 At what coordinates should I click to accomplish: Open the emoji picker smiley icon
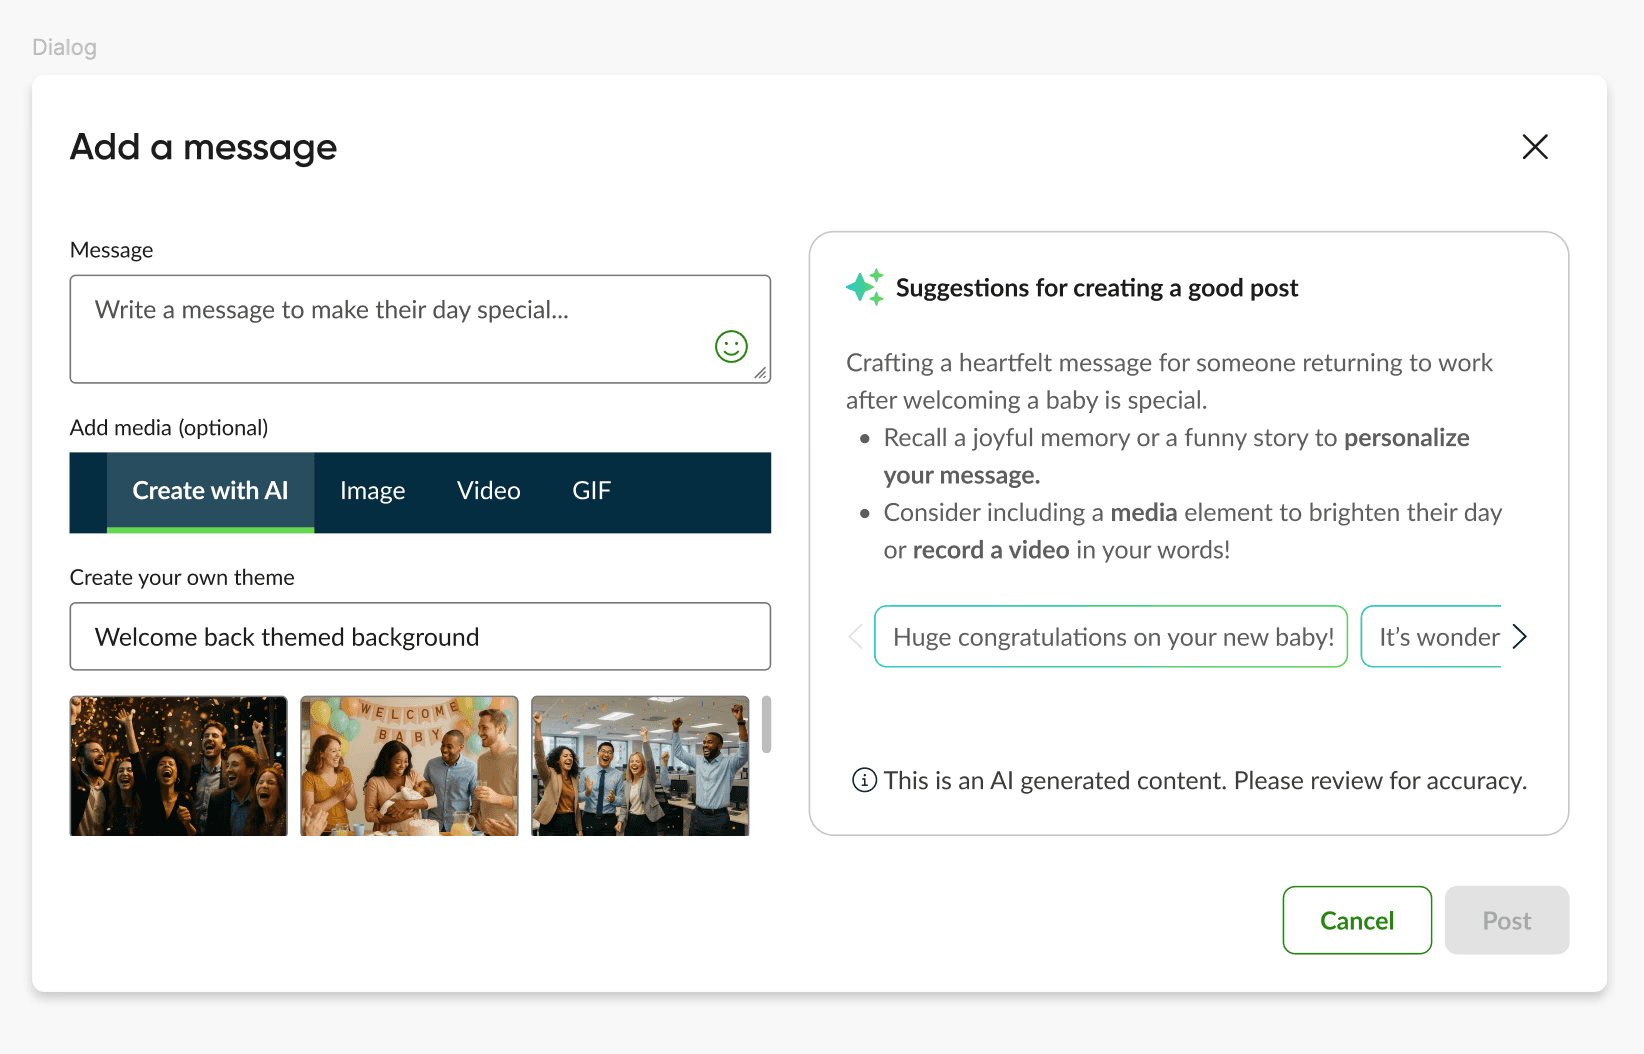tap(731, 347)
